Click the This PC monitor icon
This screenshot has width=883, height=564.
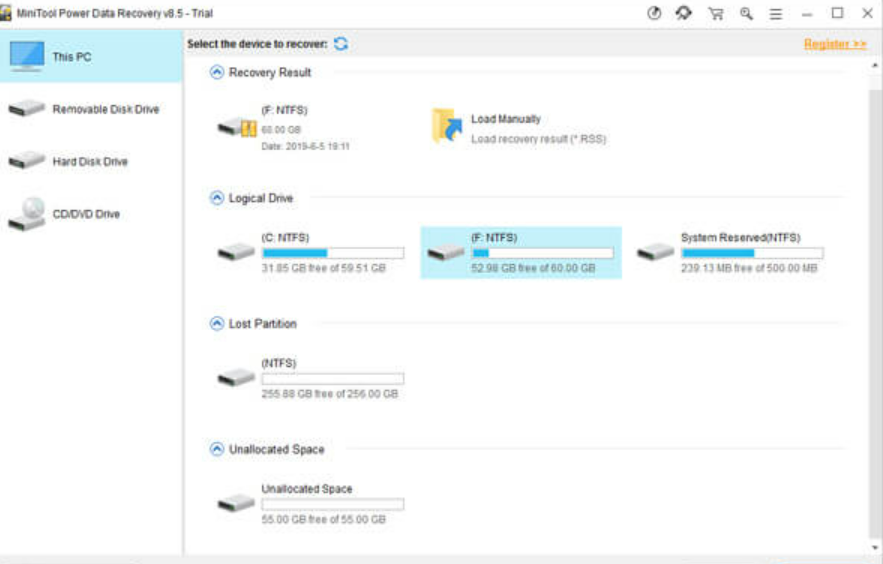[x=26, y=56]
